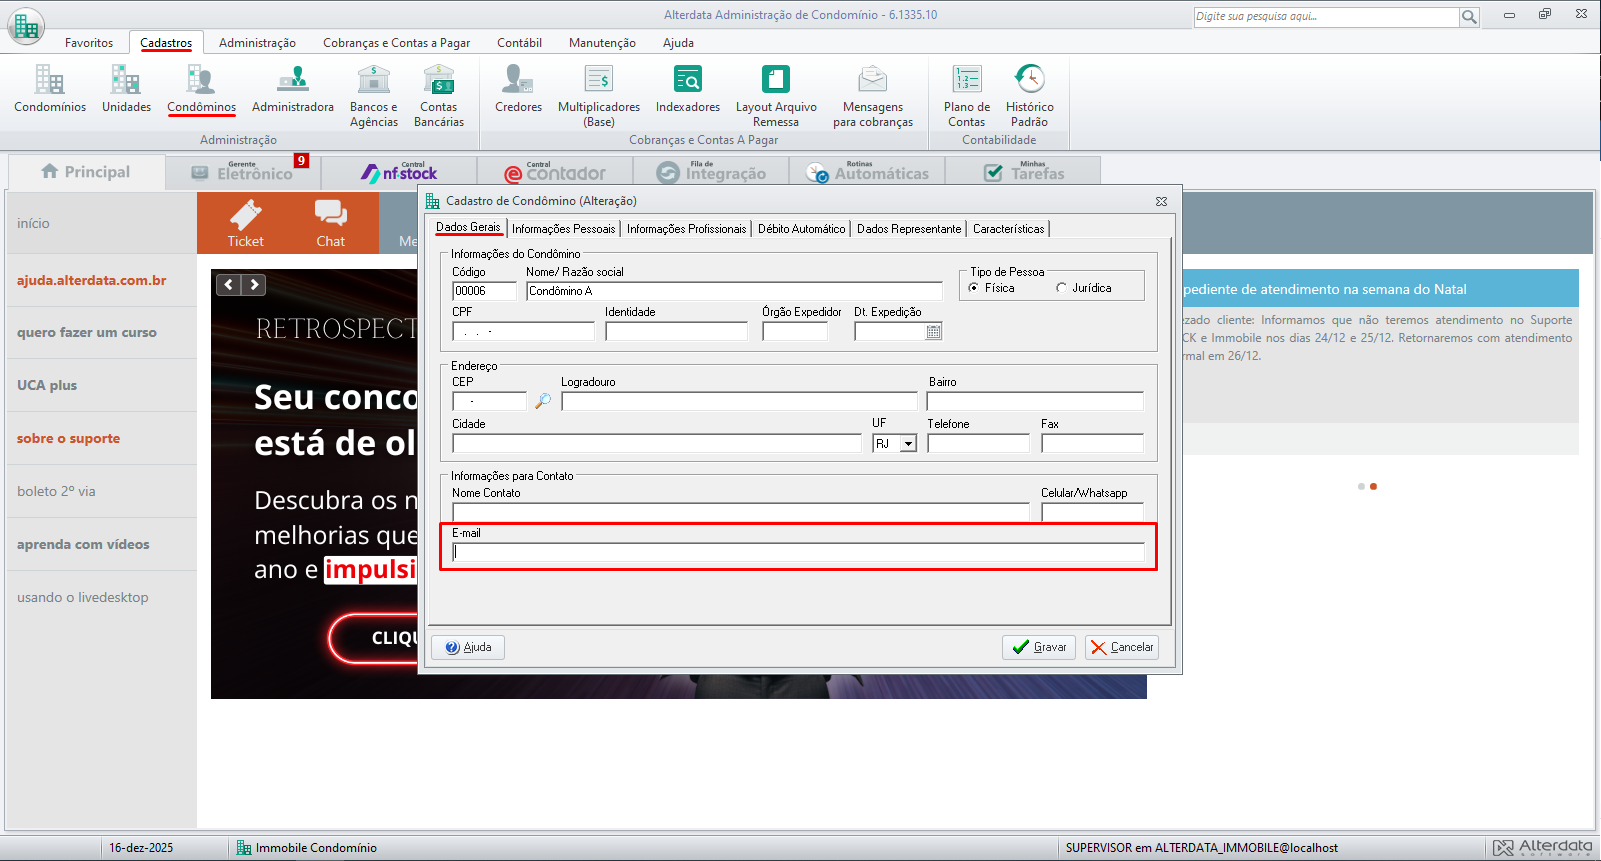Switch to Informações Pessoais tab

click(563, 229)
